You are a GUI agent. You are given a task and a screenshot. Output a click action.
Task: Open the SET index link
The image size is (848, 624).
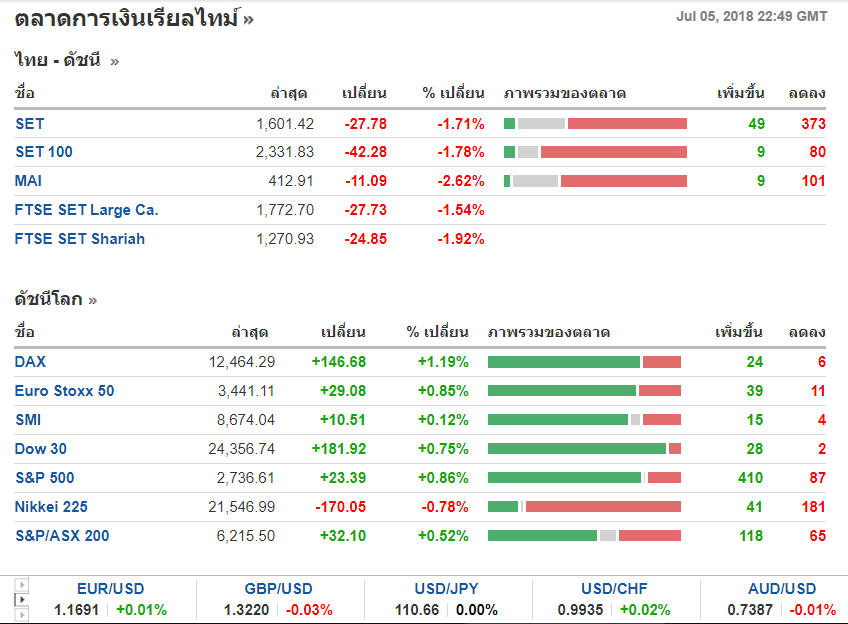[30, 124]
